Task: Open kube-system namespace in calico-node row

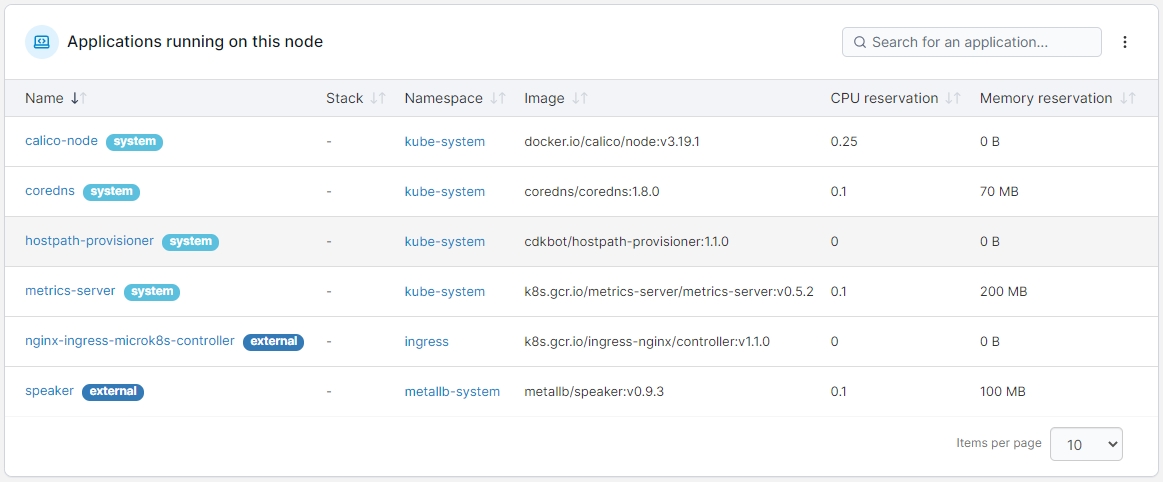Action: coord(444,142)
